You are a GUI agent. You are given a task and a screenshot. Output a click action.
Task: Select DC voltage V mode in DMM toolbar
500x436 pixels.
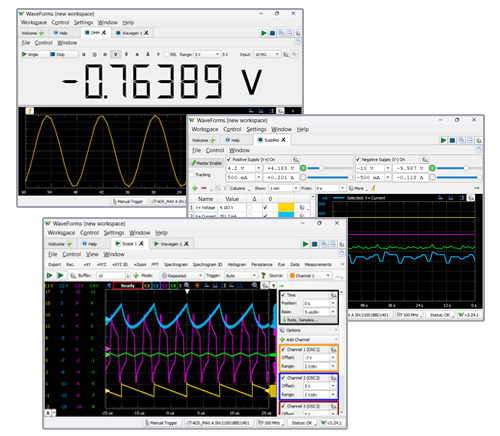(116, 54)
